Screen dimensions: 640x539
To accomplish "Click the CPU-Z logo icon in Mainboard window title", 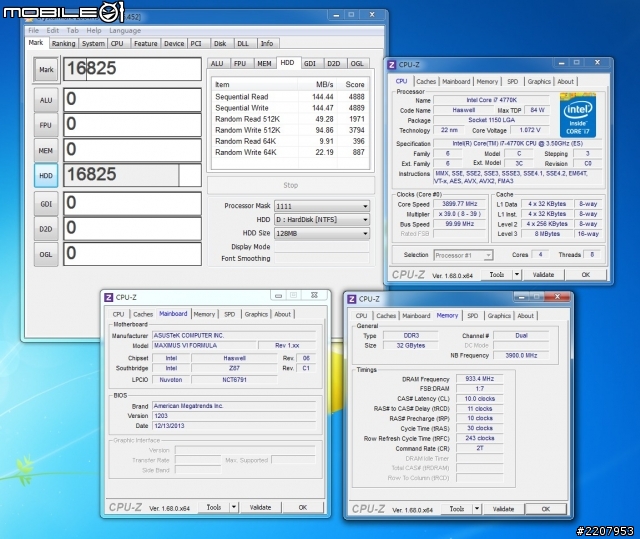I will [108, 297].
